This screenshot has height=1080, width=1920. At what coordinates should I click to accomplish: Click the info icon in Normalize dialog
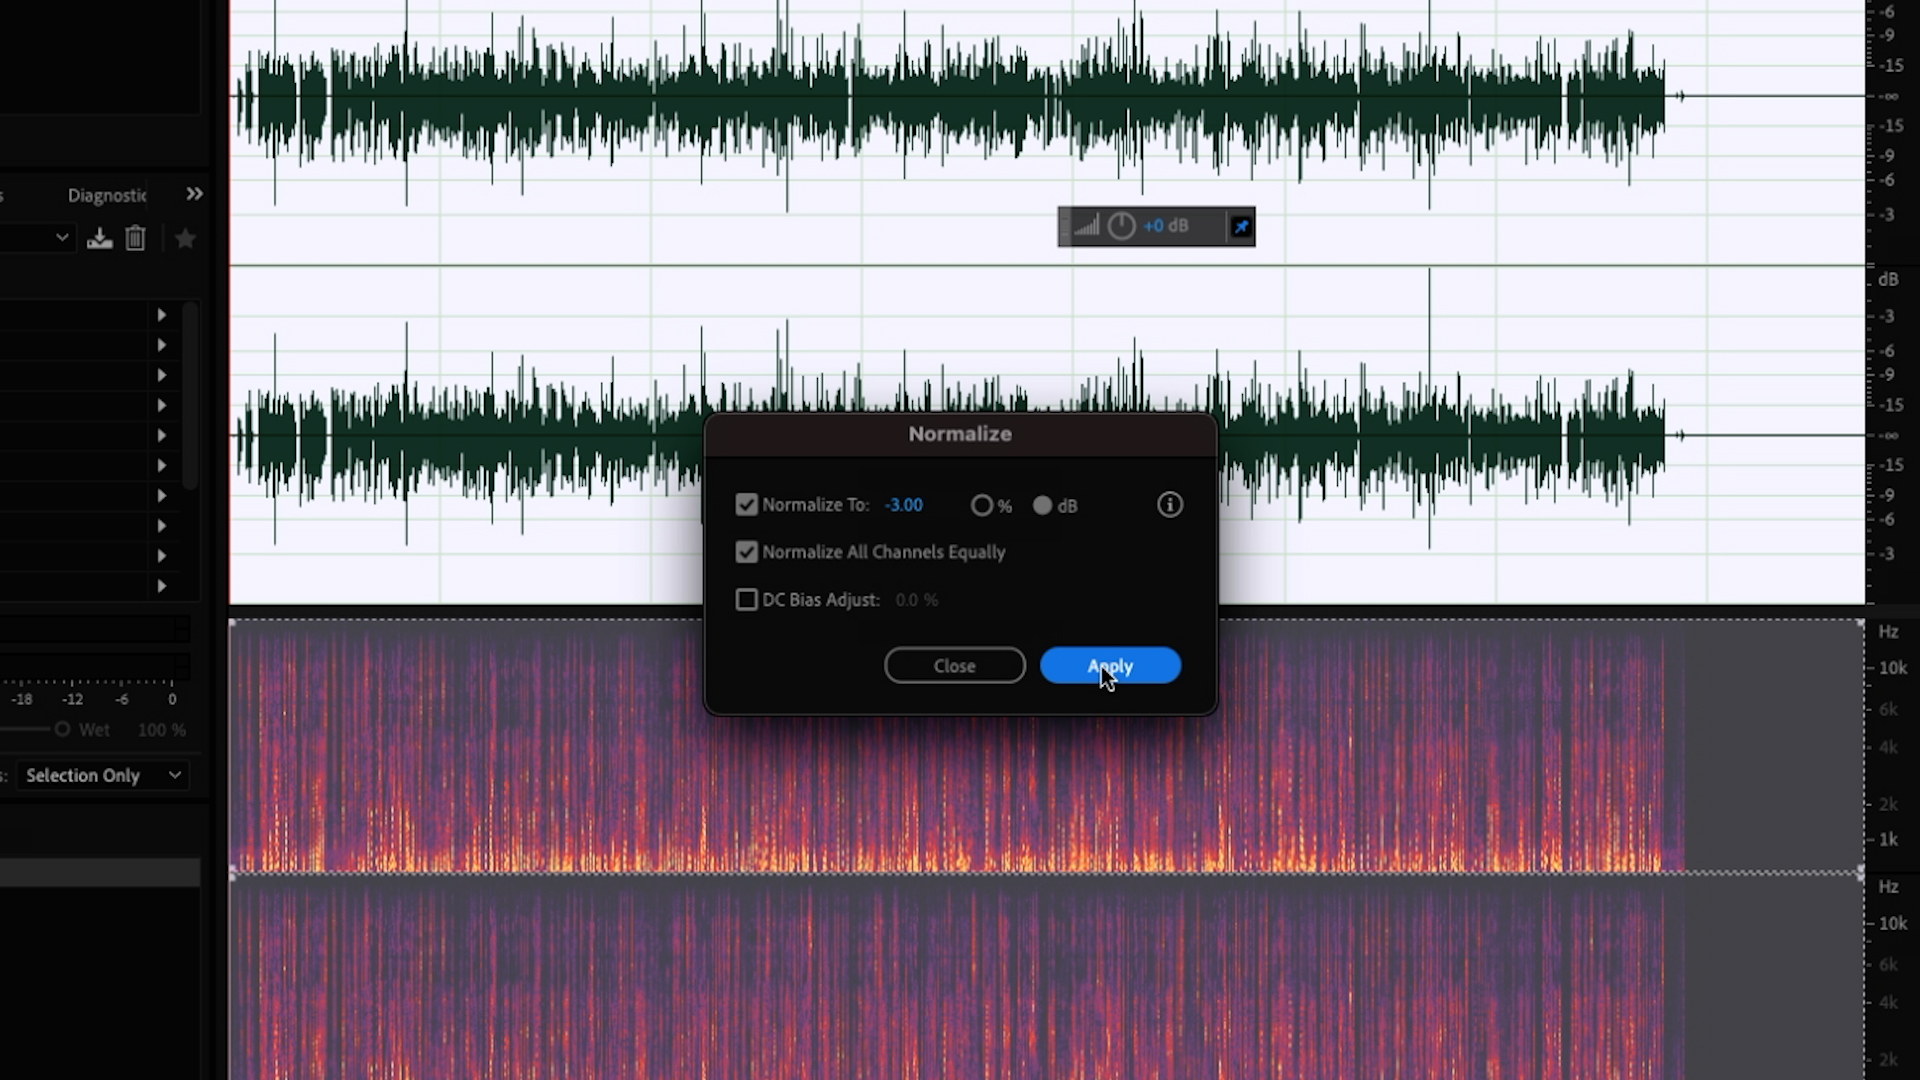pyautogui.click(x=1169, y=505)
